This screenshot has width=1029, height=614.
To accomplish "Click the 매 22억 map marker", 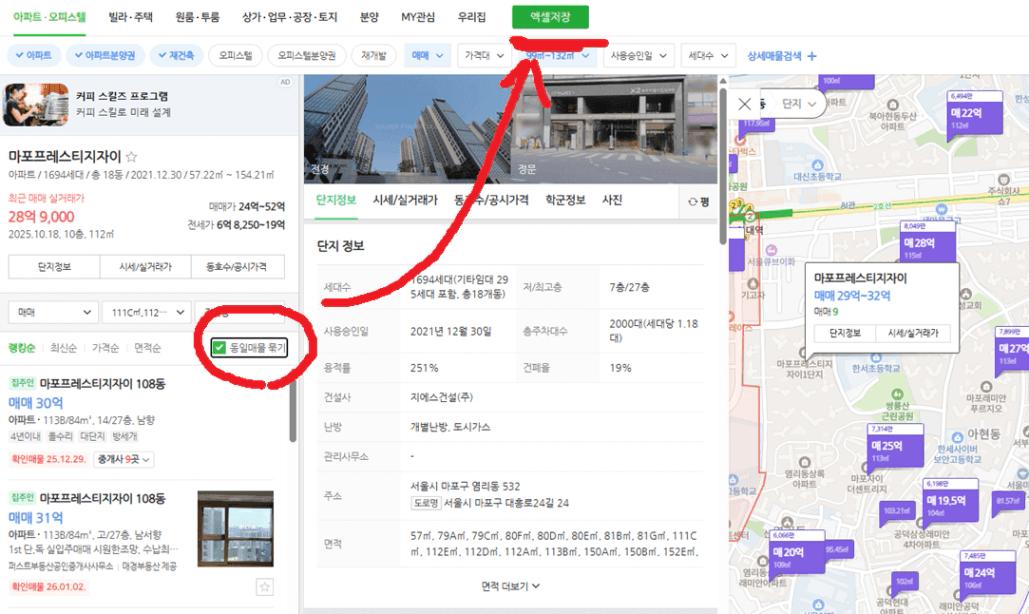I will pyautogui.click(x=975, y=115).
